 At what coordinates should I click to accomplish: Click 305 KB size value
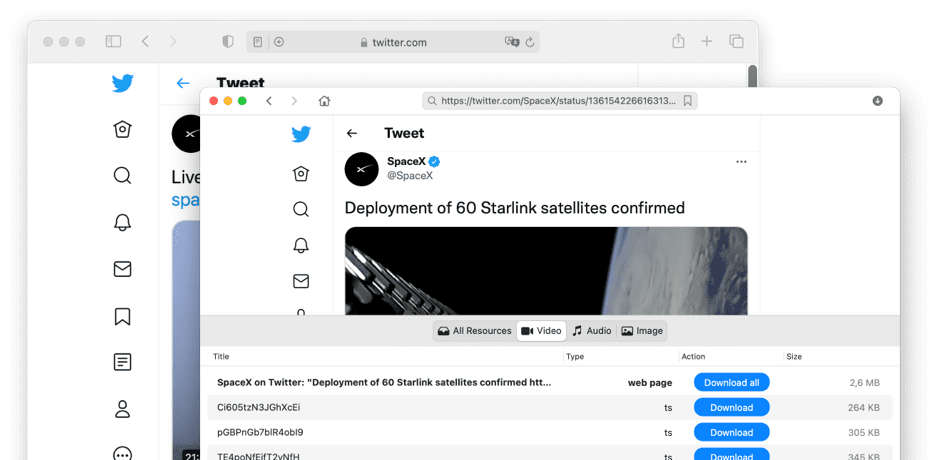pos(864,432)
